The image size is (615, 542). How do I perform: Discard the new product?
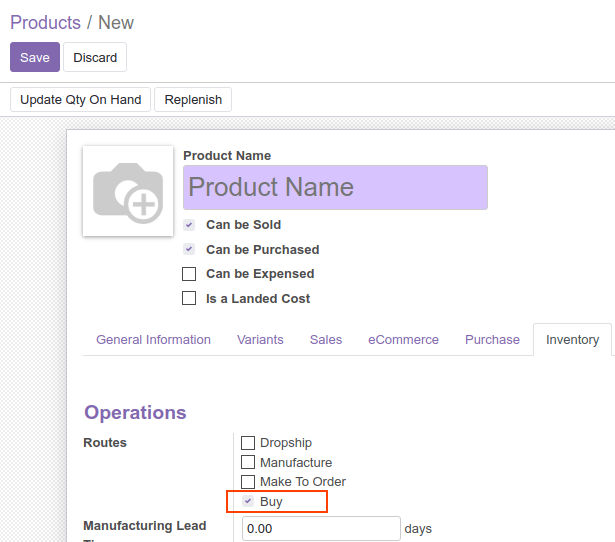(95, 57)
